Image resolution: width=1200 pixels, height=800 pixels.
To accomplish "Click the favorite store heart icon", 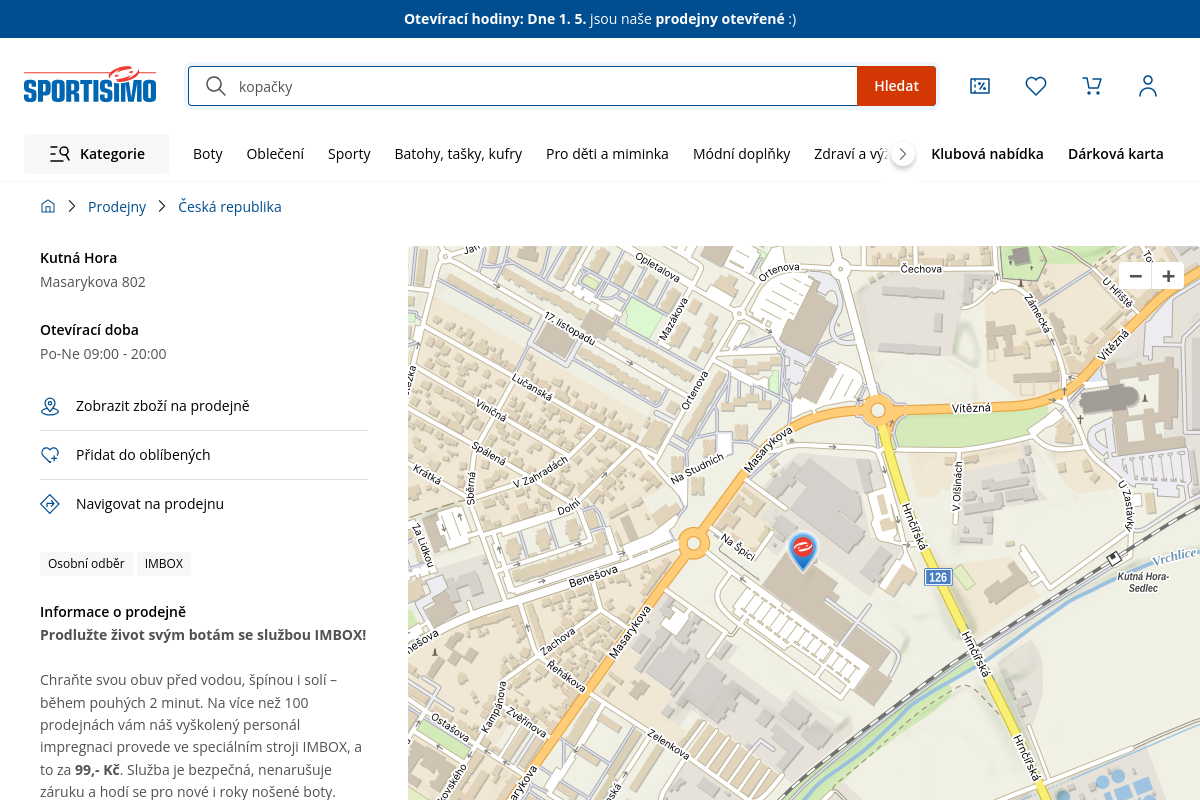I will [50, 455].
